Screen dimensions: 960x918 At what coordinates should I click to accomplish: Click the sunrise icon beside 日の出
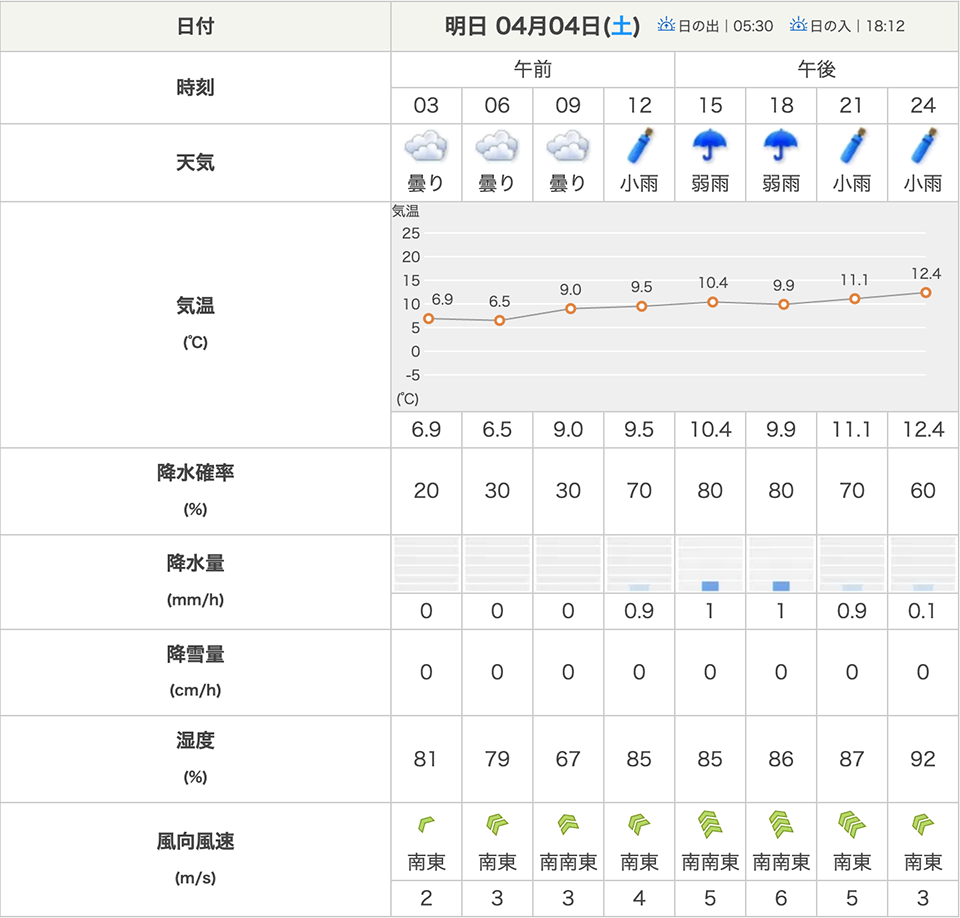pyautogui.click(x=666, y=25)
